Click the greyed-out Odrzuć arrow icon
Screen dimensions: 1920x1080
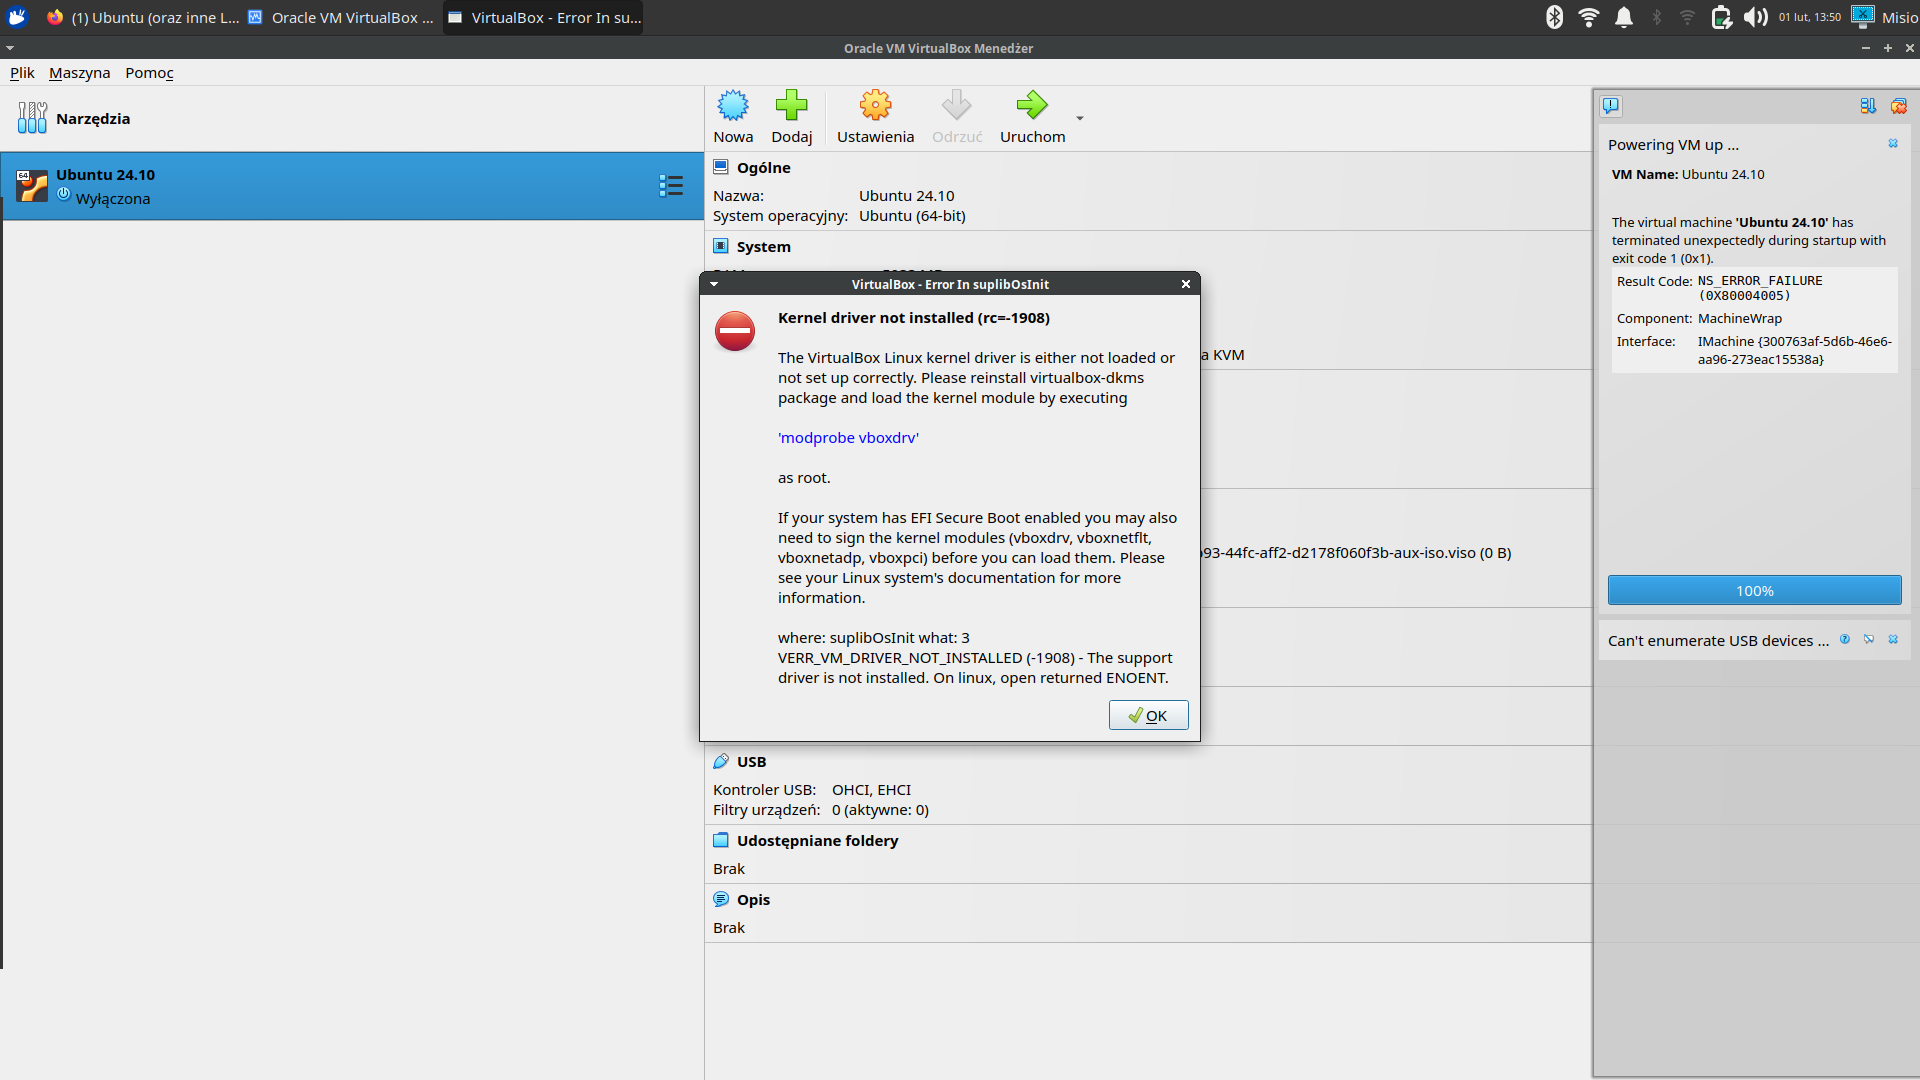(957, 105)
